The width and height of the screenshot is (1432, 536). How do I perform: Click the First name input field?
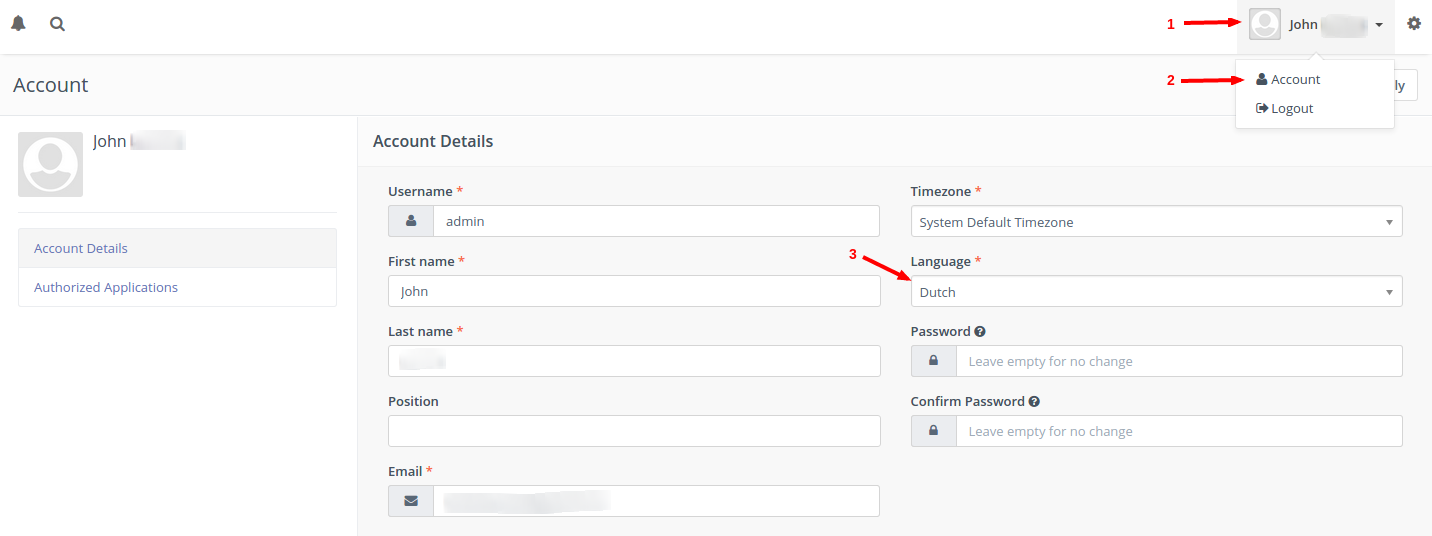point(634,292)
